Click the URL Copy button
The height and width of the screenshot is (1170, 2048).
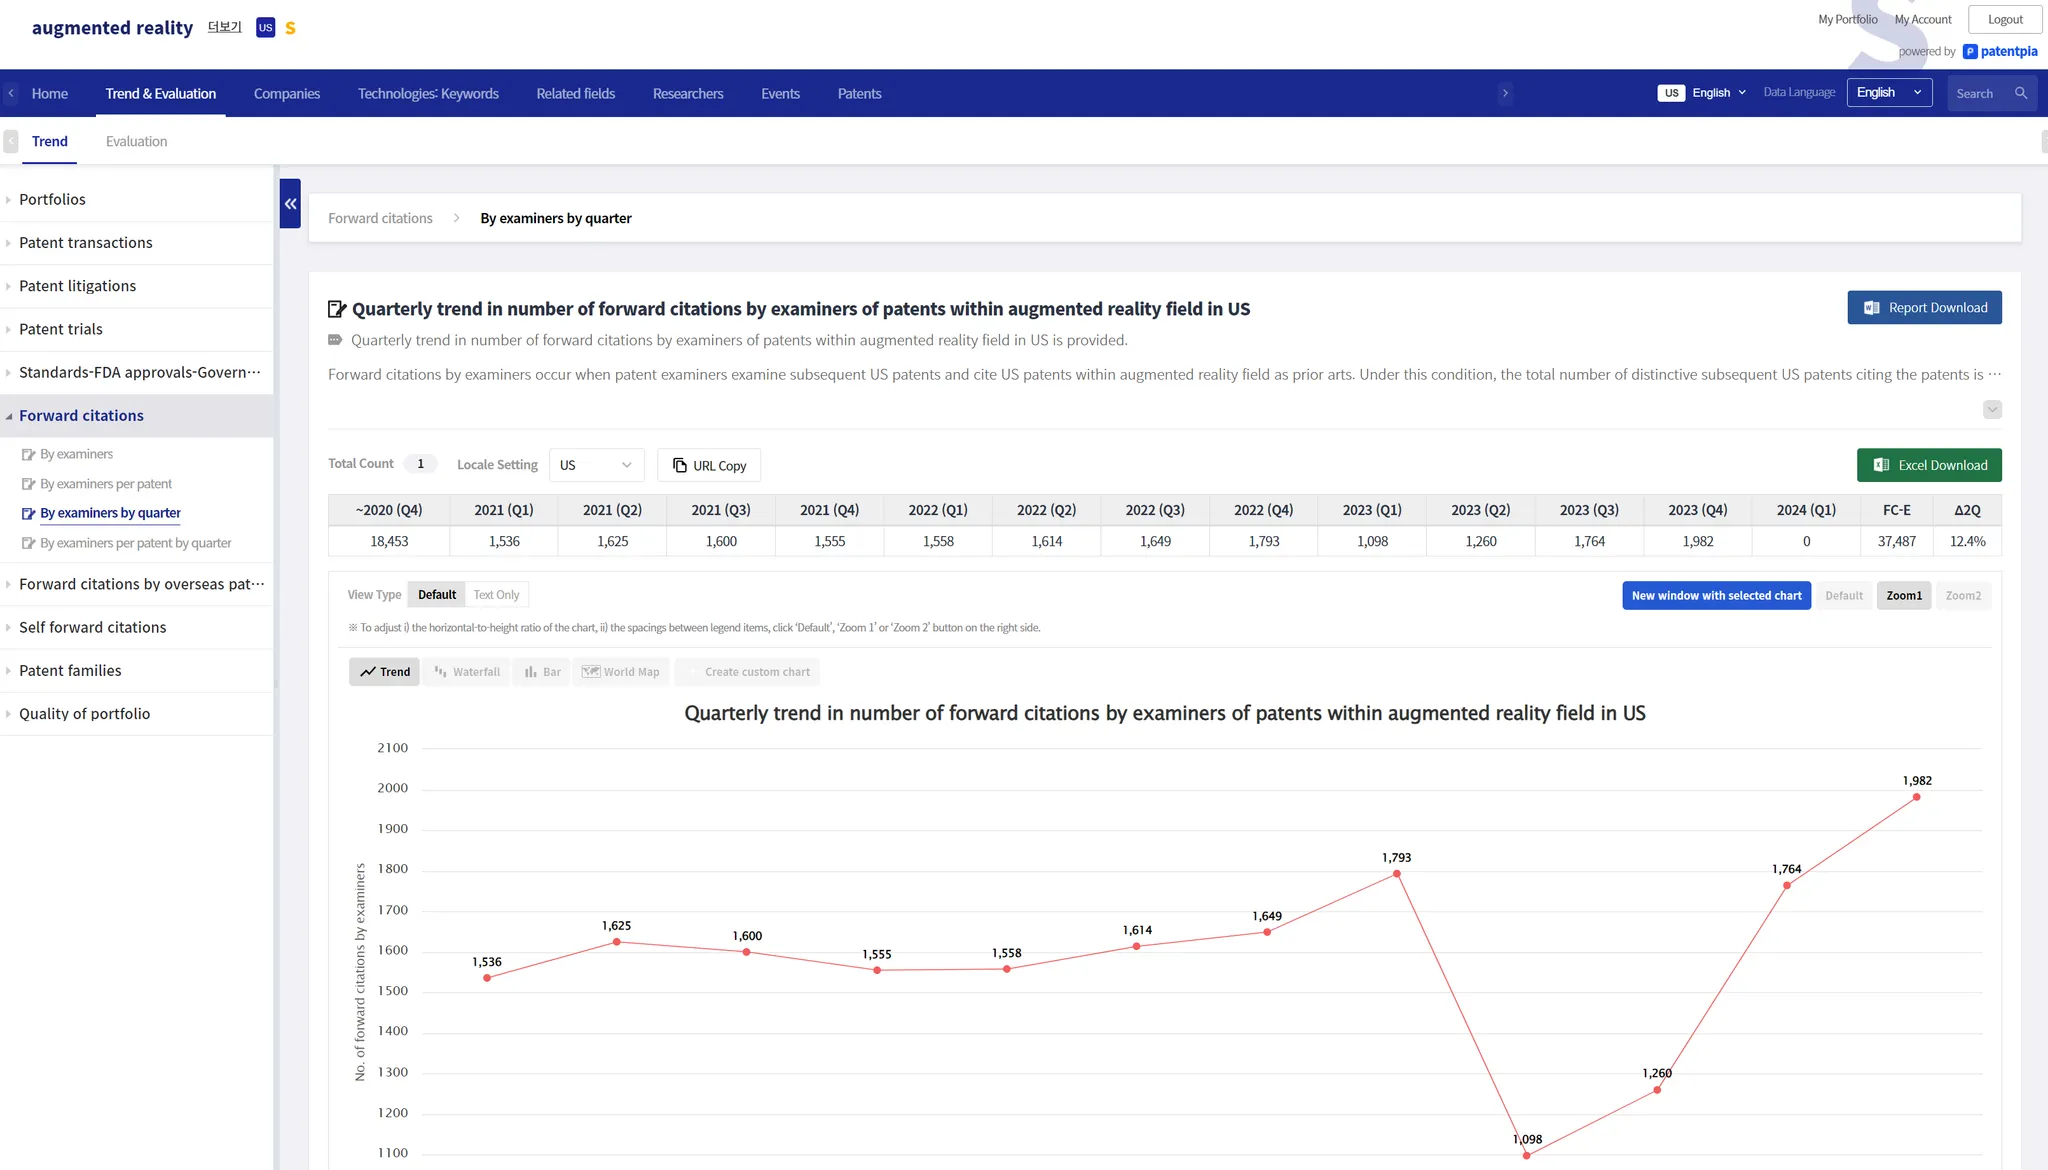tap(709, 466)
